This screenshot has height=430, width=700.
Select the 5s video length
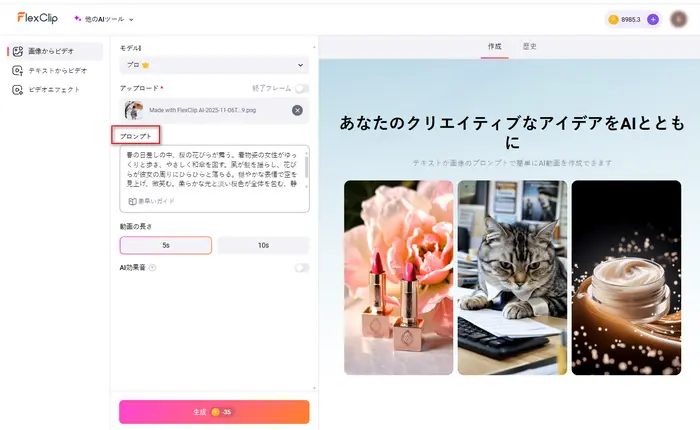[166, 245]
